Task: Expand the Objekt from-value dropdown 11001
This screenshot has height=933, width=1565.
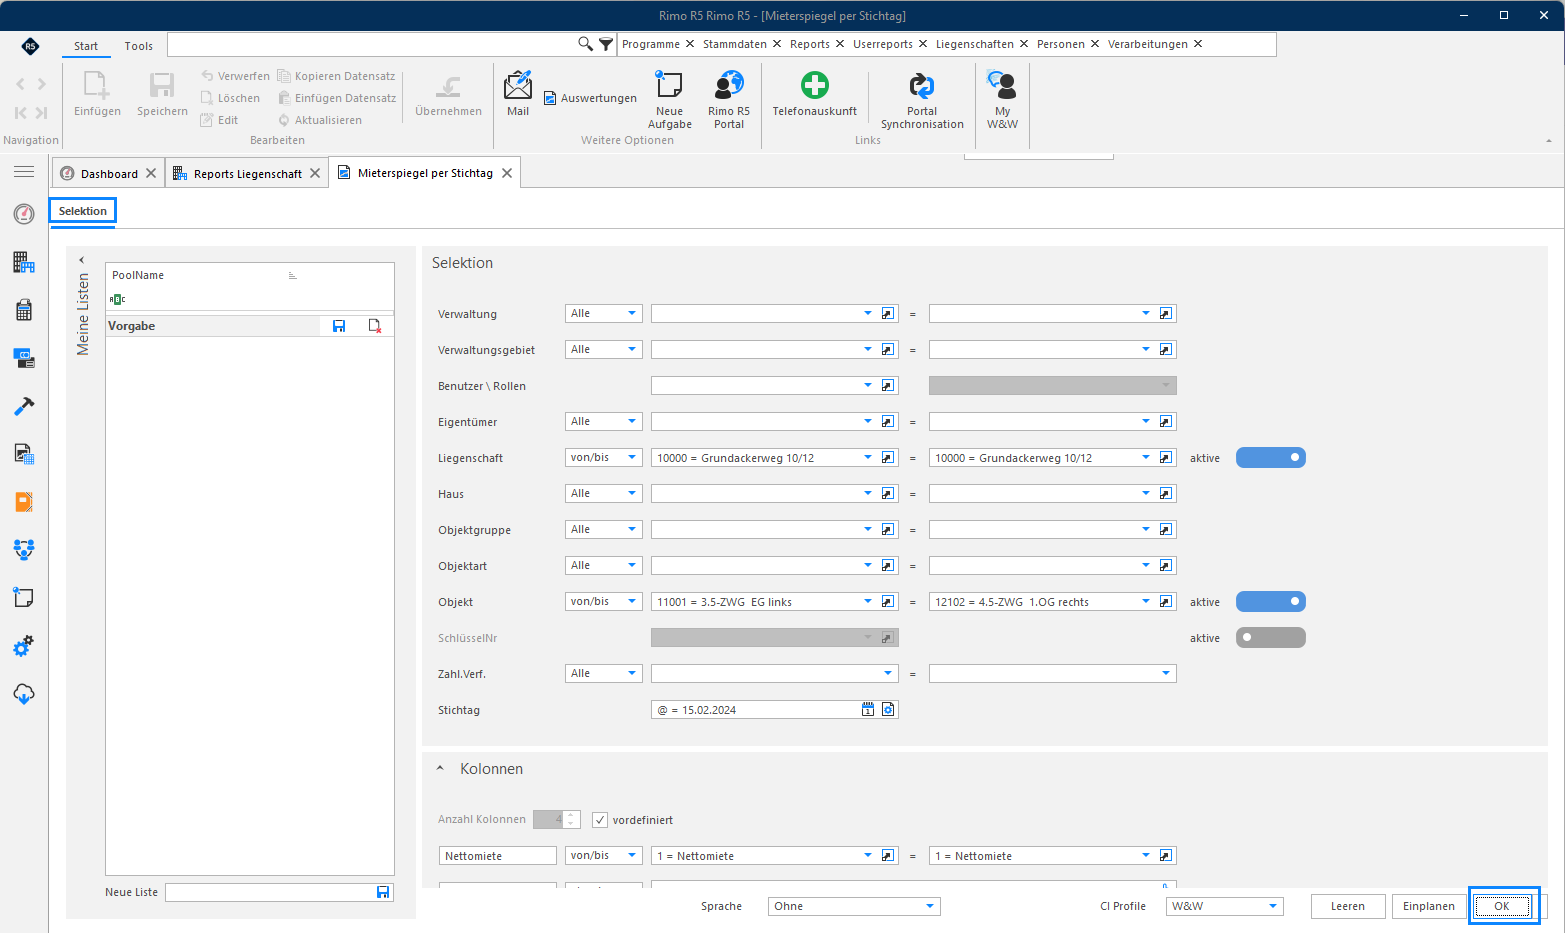Action: coord(868,602)
